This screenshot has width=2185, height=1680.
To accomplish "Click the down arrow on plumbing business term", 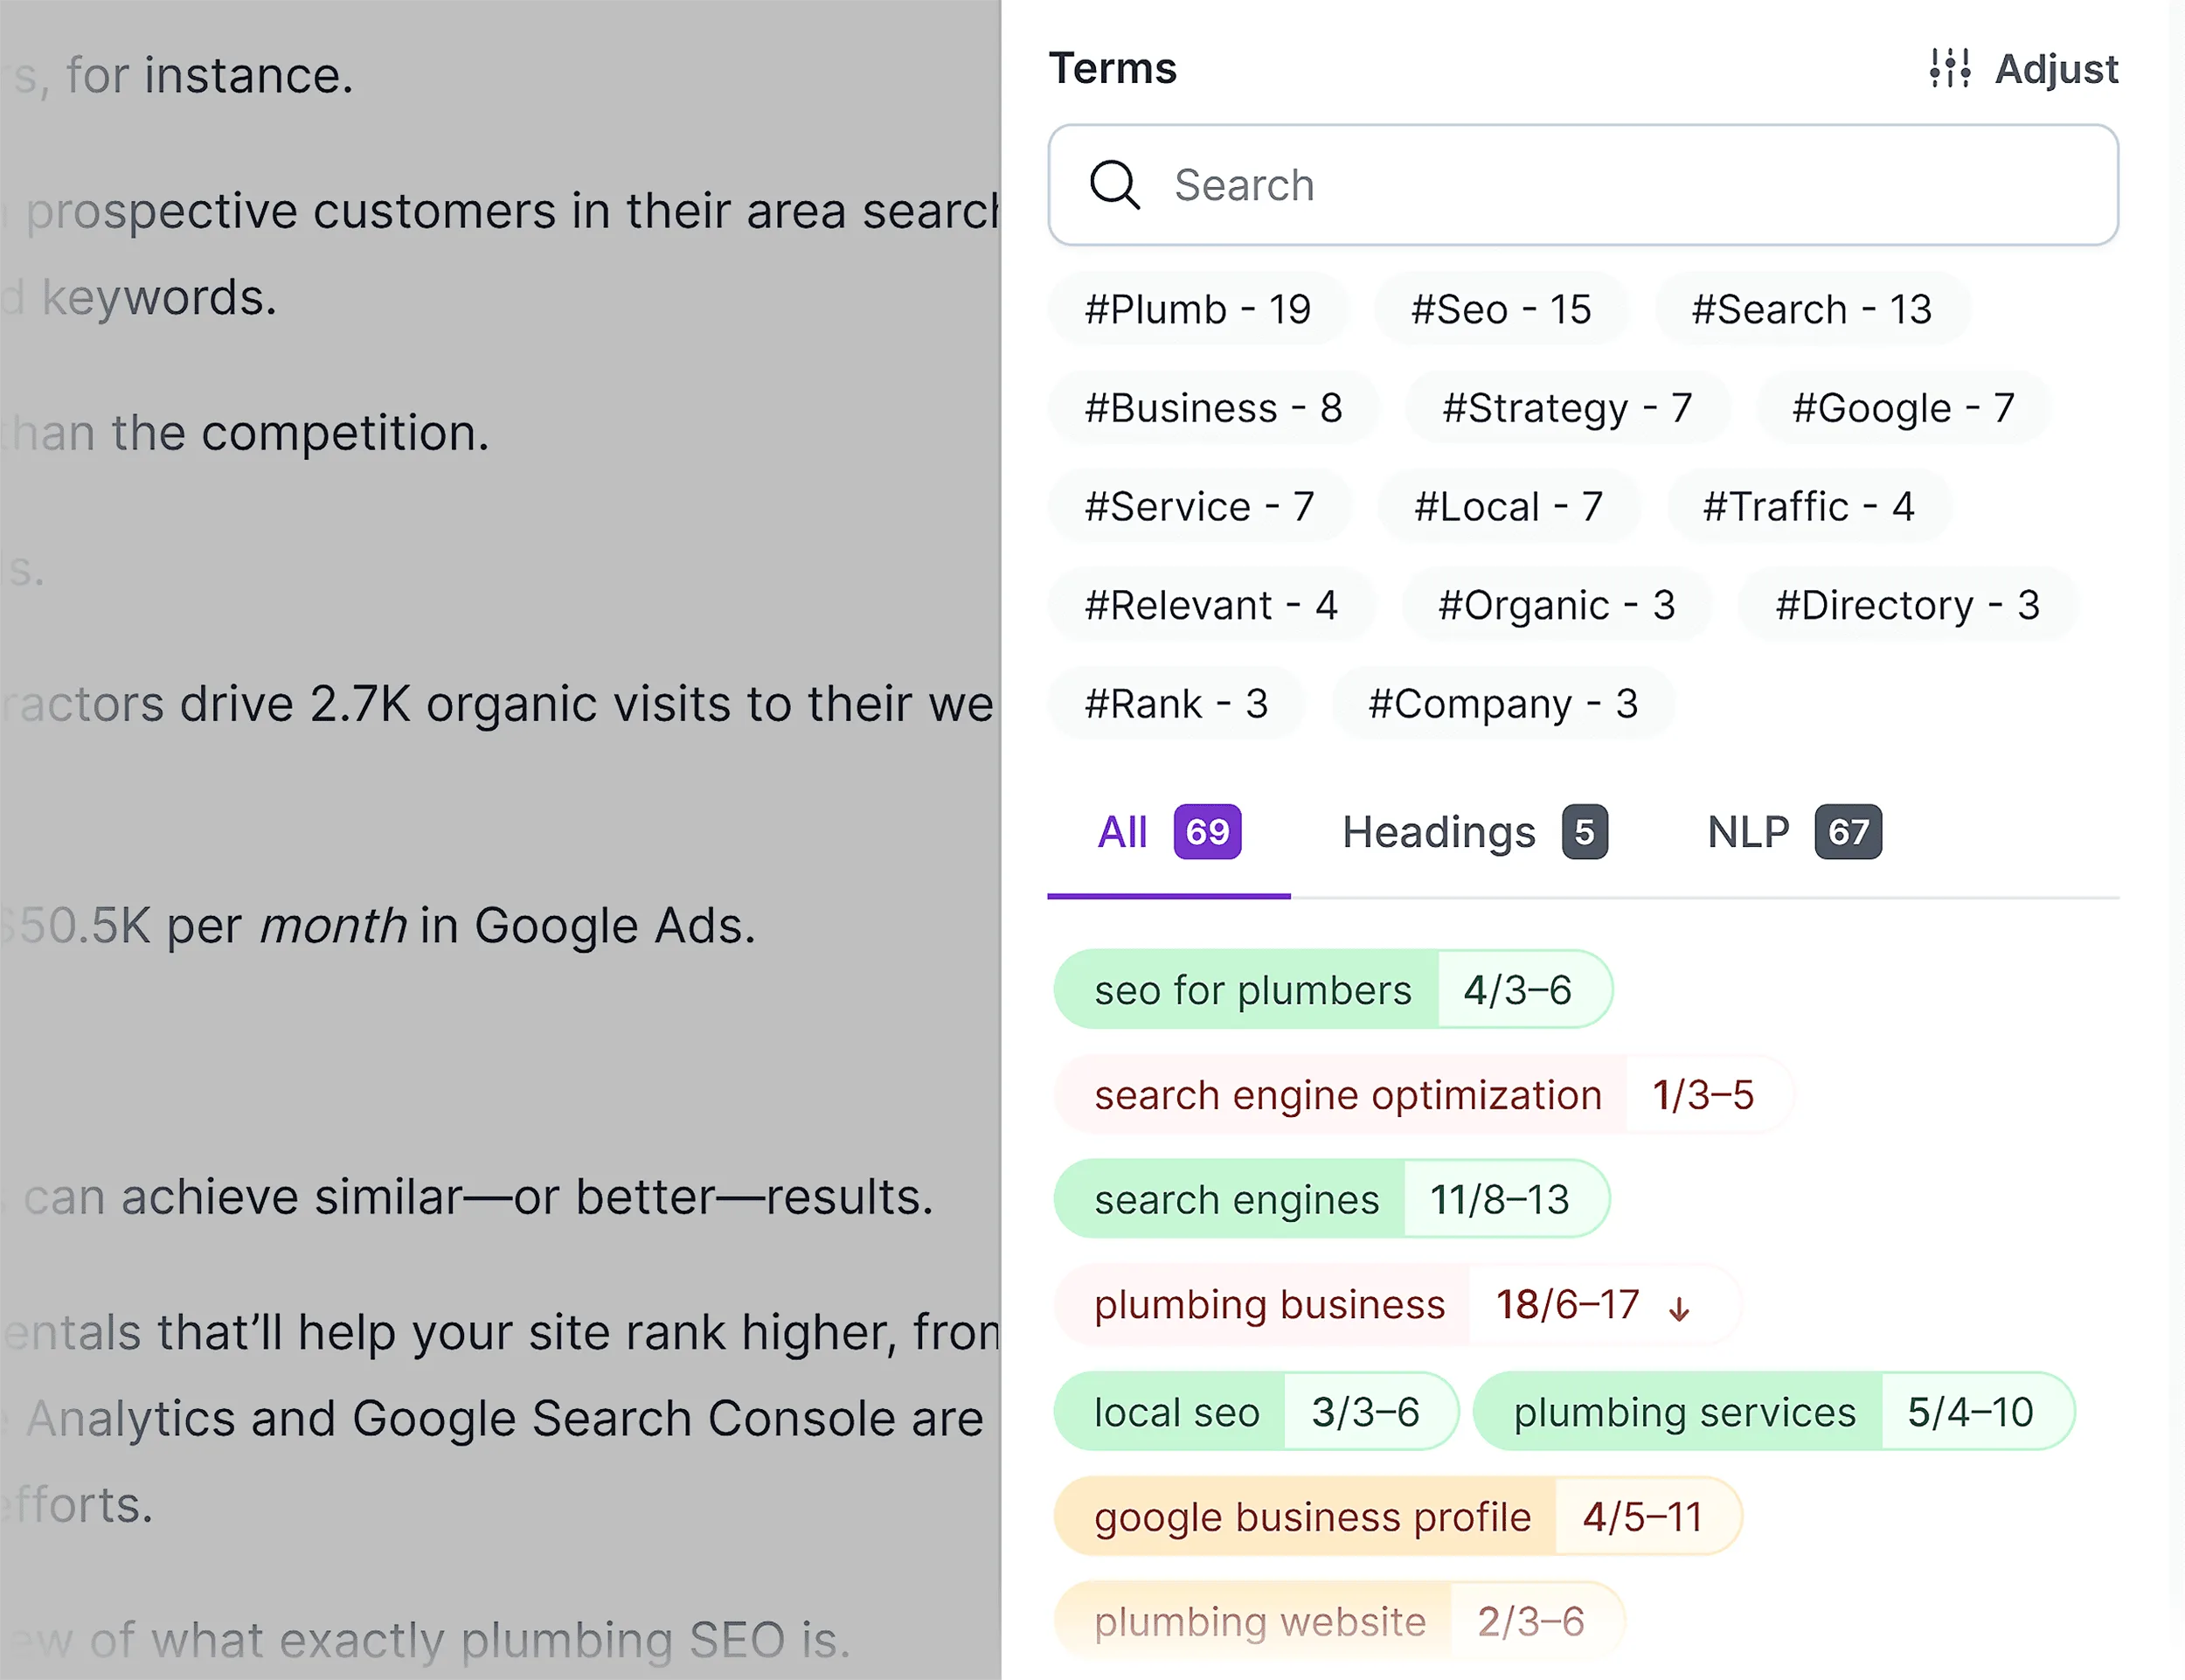I will tap(1680, 1305).
